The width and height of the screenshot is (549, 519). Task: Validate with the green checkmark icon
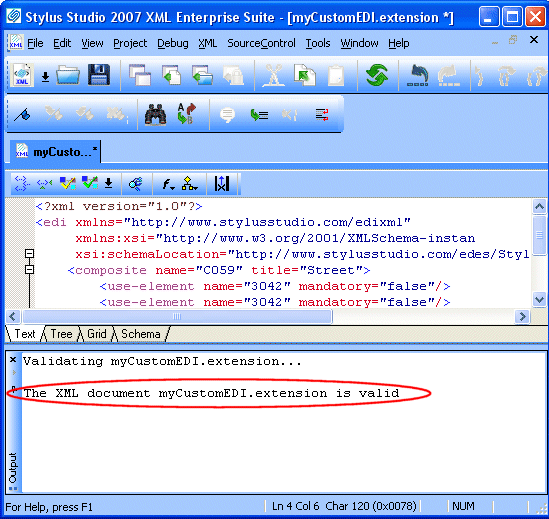click(90, 182)
